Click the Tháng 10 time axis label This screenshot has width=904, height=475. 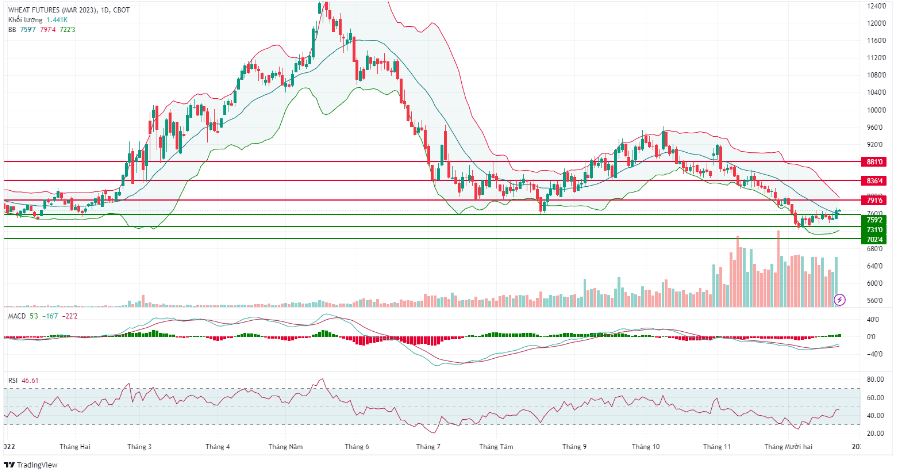(x=646, y=447)
